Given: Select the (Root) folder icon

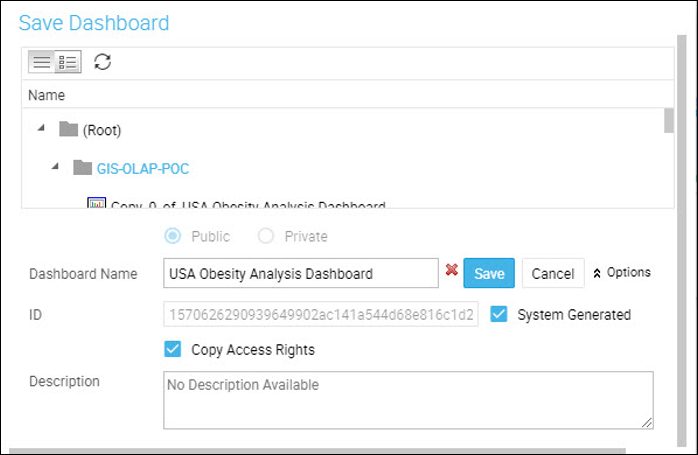Looking at the screenshot, I should 69,129.
